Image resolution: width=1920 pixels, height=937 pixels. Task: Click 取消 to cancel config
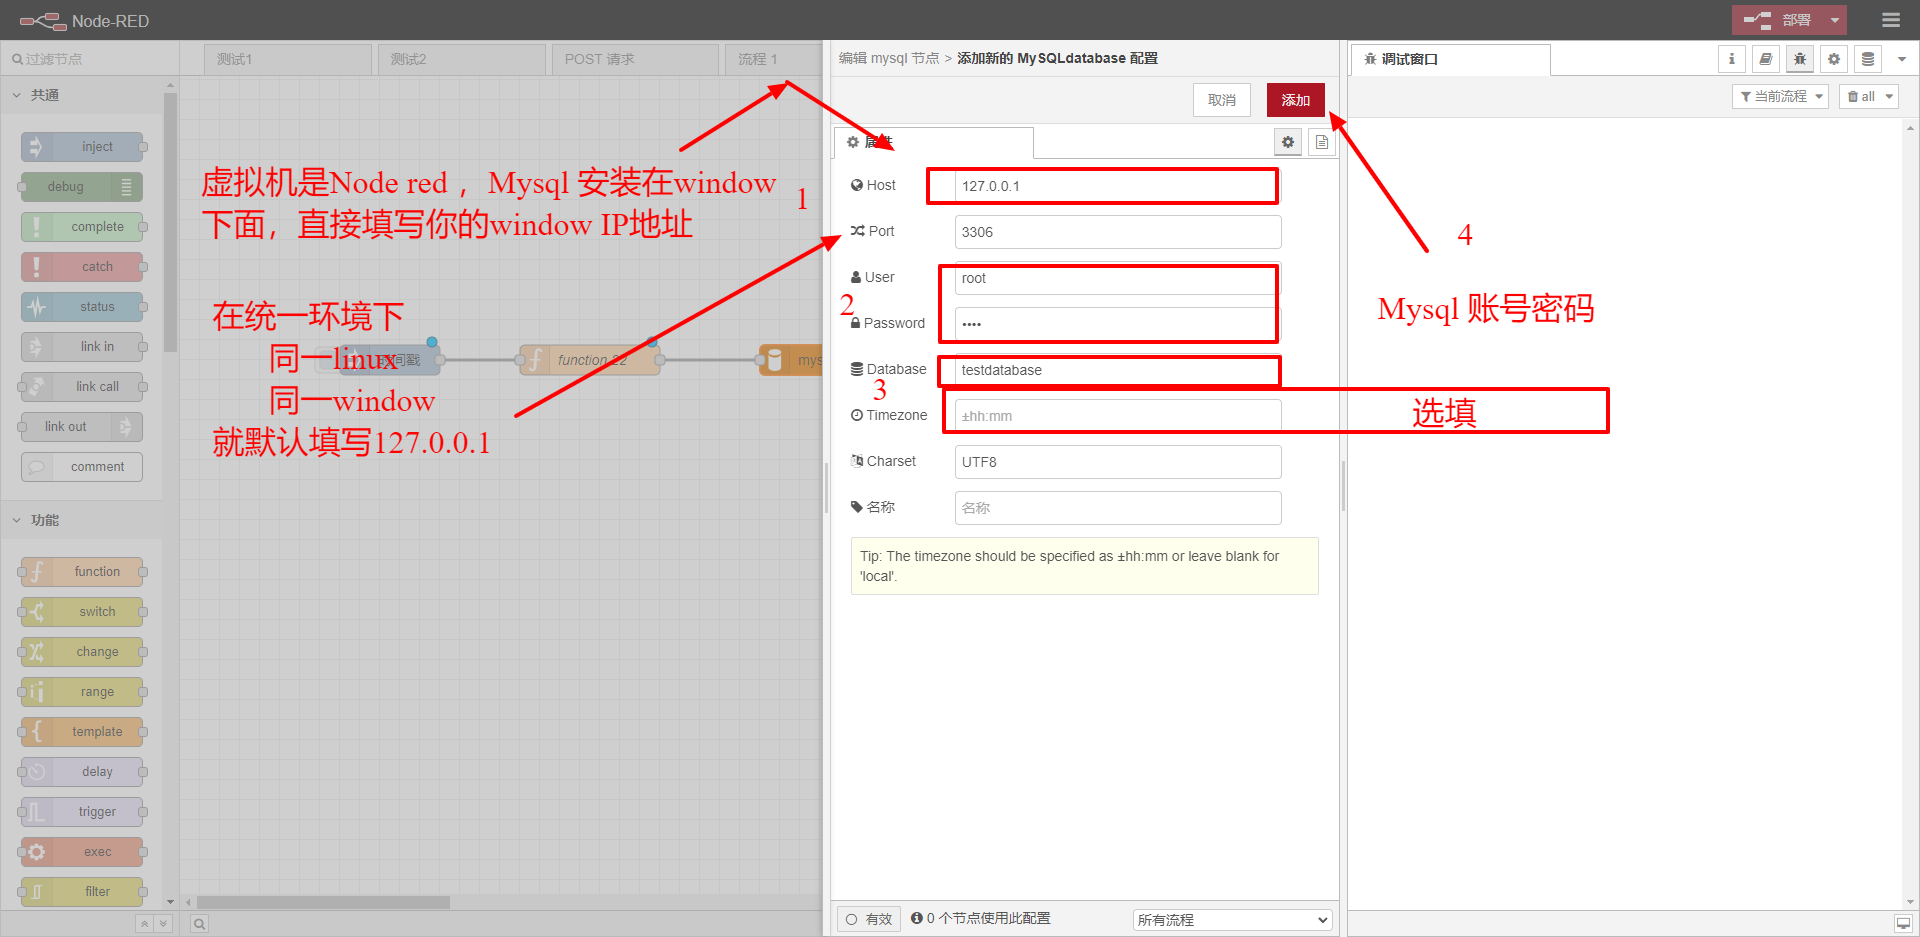[1222, 100]
